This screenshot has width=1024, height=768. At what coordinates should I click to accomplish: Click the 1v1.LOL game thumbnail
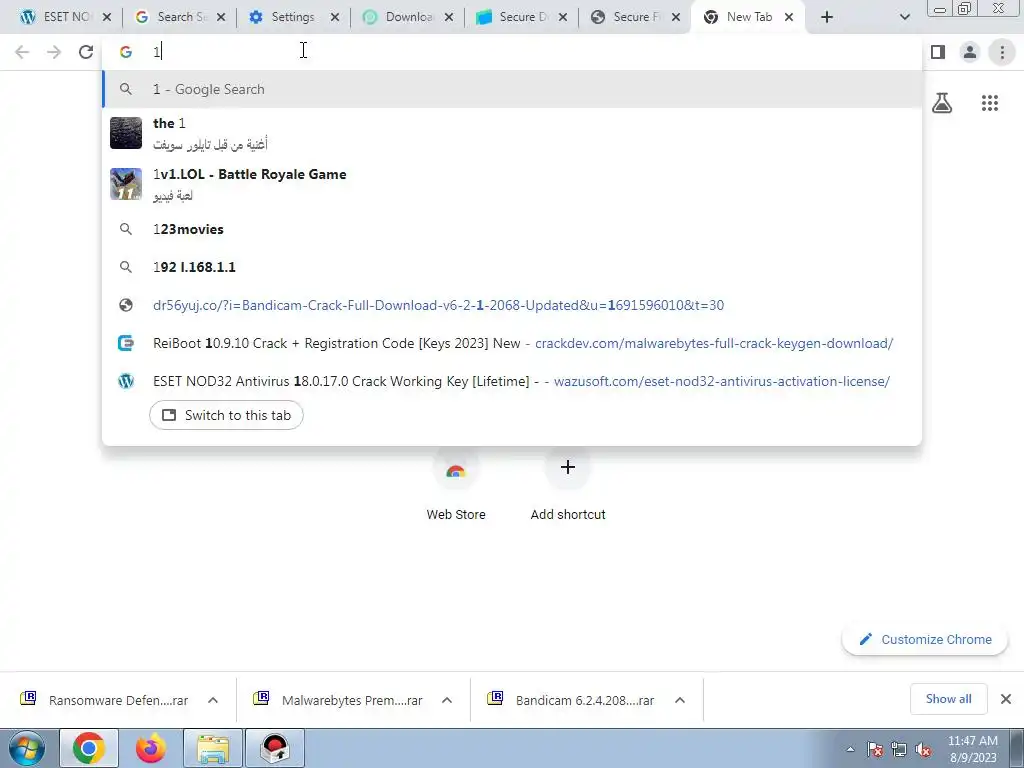pos(126,184)
